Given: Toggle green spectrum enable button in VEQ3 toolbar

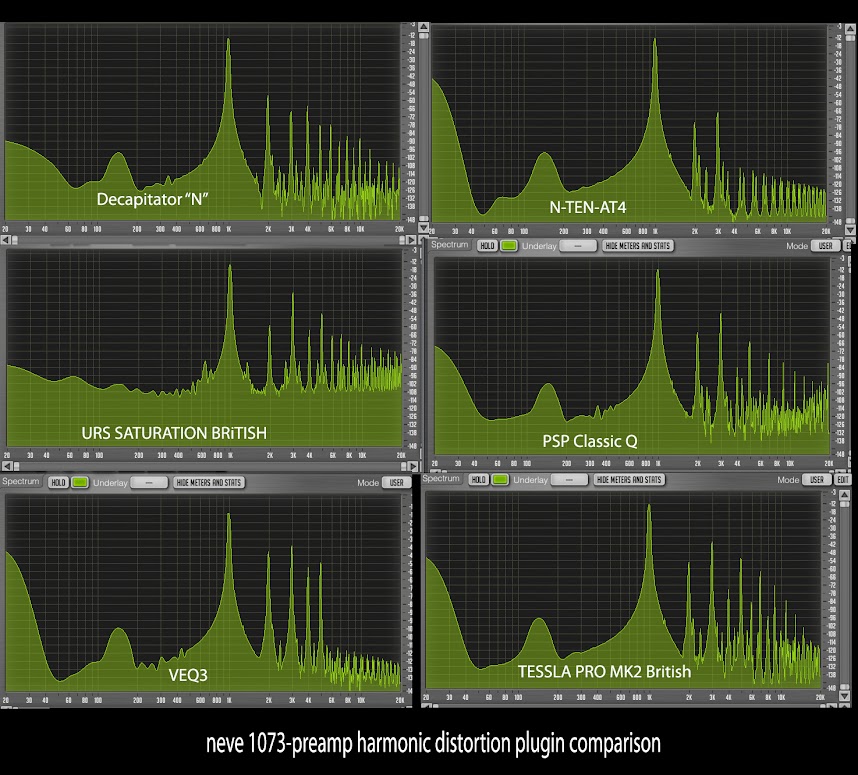Looking at the screenshot, I should tap(80, 482).
